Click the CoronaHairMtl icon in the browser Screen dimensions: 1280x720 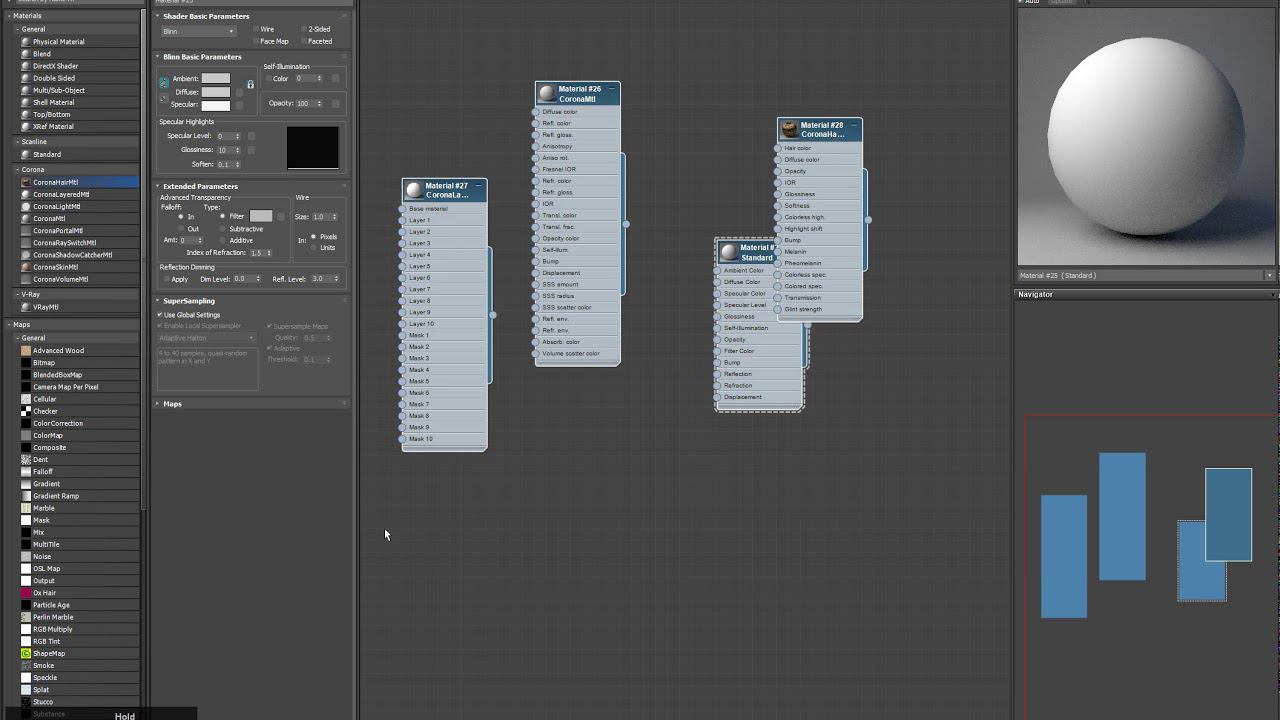26,182
